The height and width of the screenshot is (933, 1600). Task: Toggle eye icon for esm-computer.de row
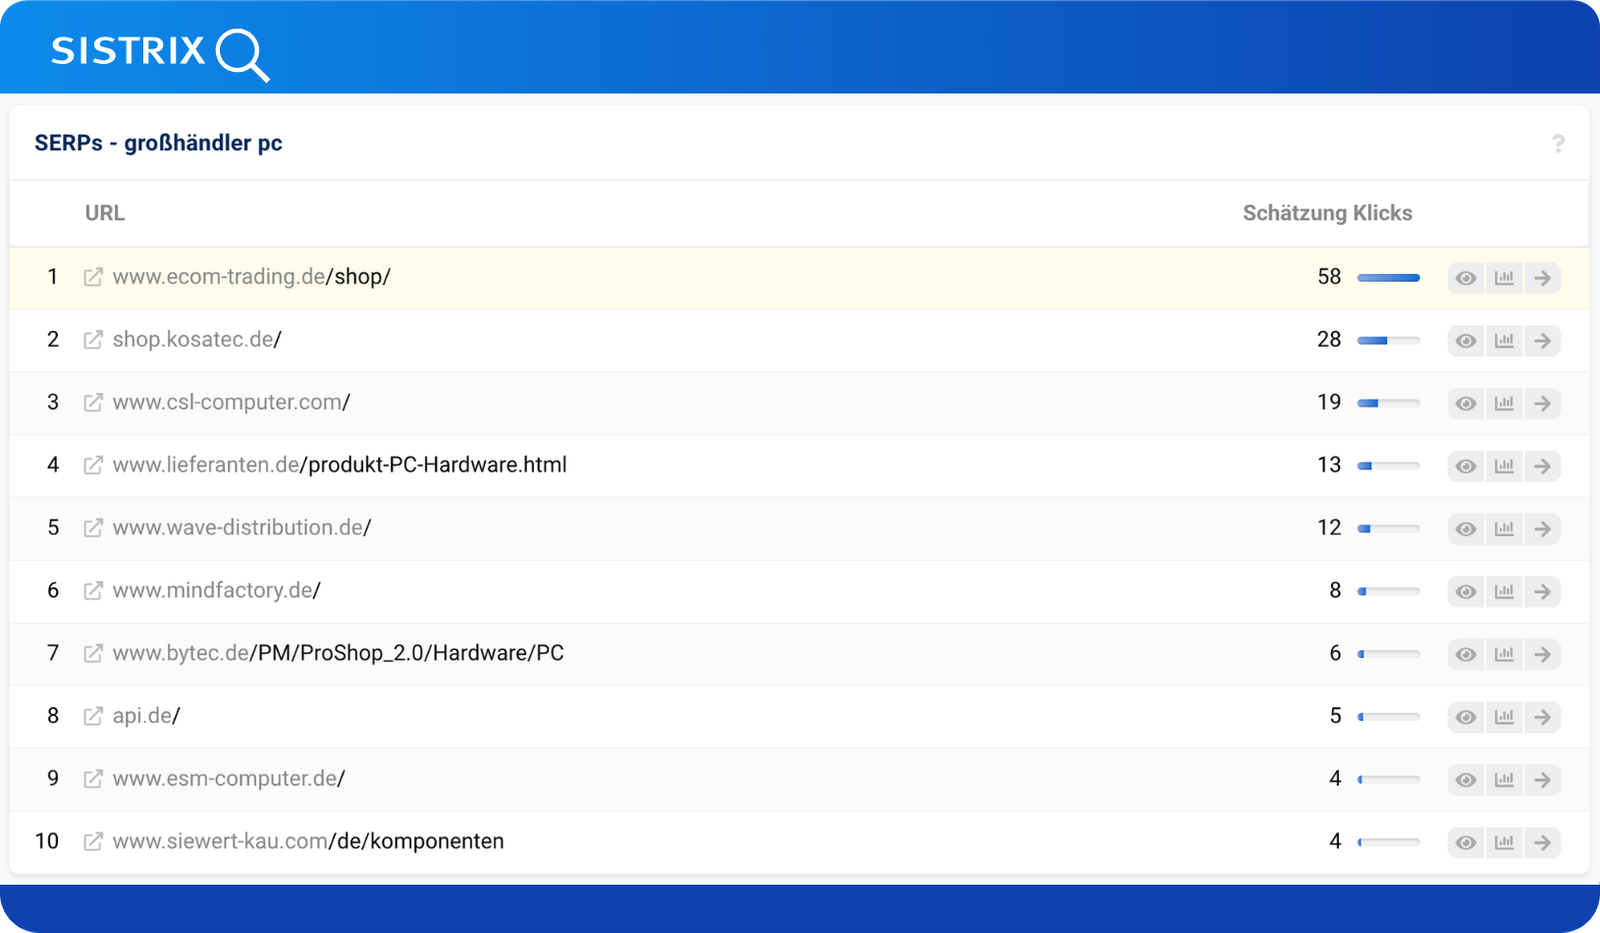point(1466,780)
